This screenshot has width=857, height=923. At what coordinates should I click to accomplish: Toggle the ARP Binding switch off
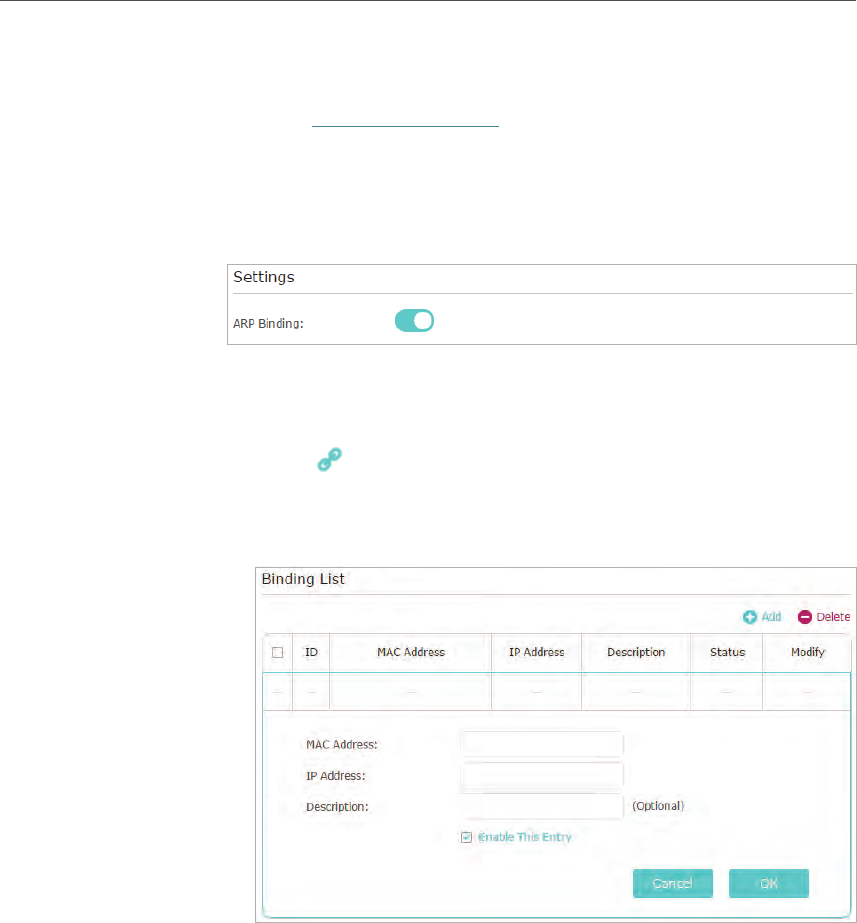click(414, 321)
